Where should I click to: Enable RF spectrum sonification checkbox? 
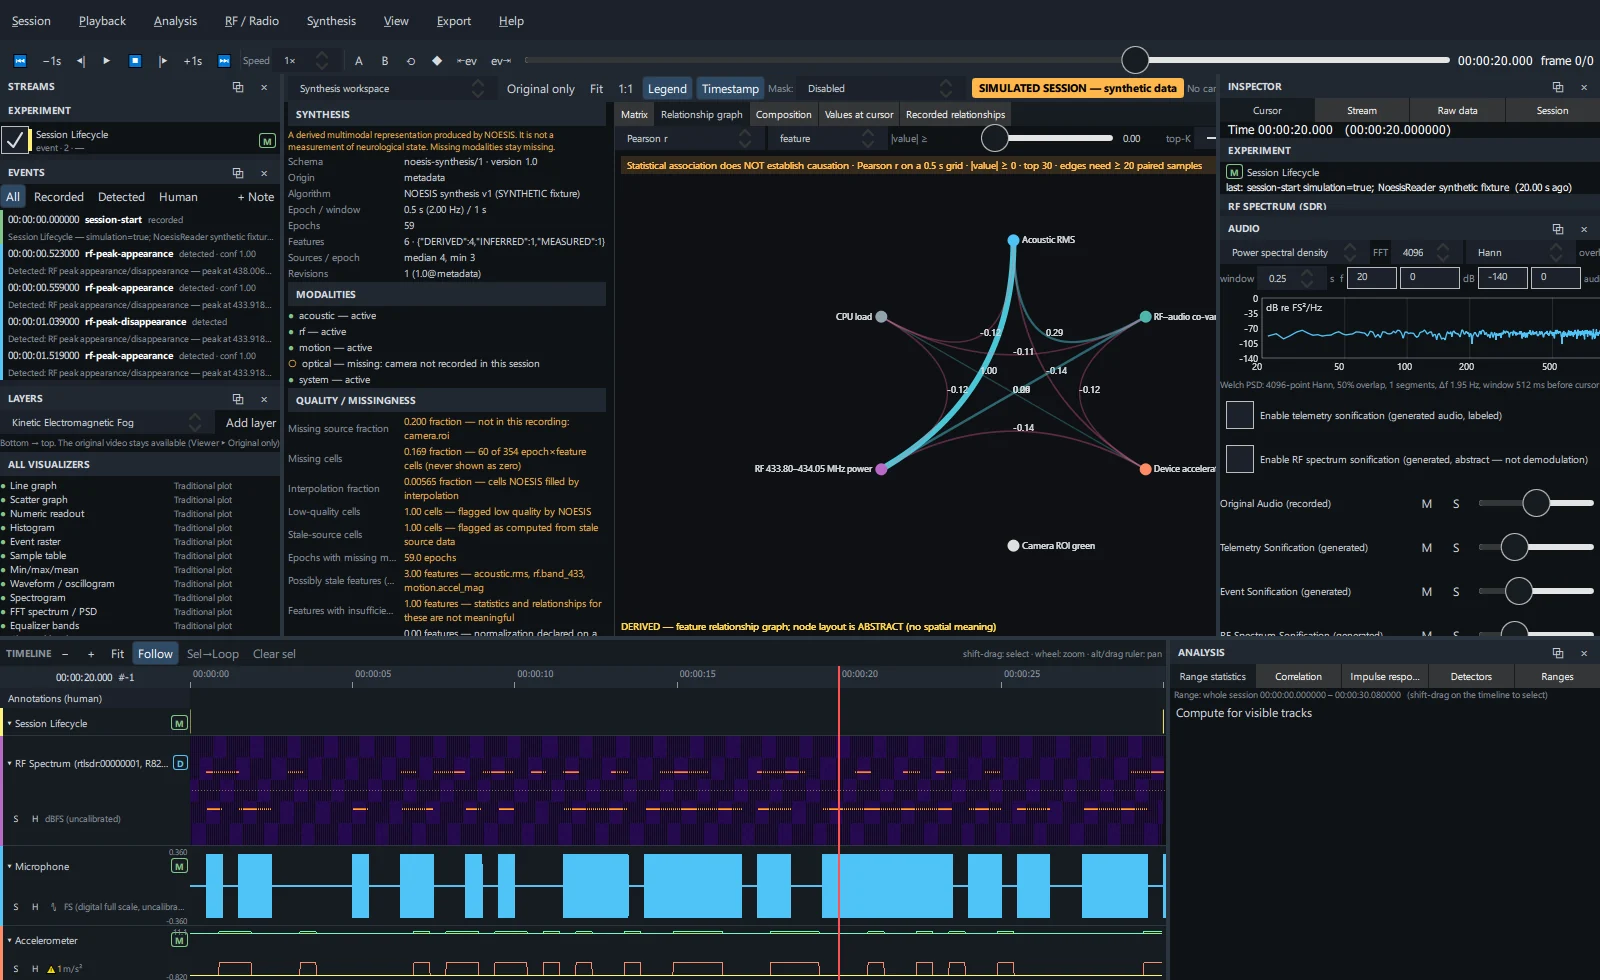pyautogui.click(x=1240, y=459)
